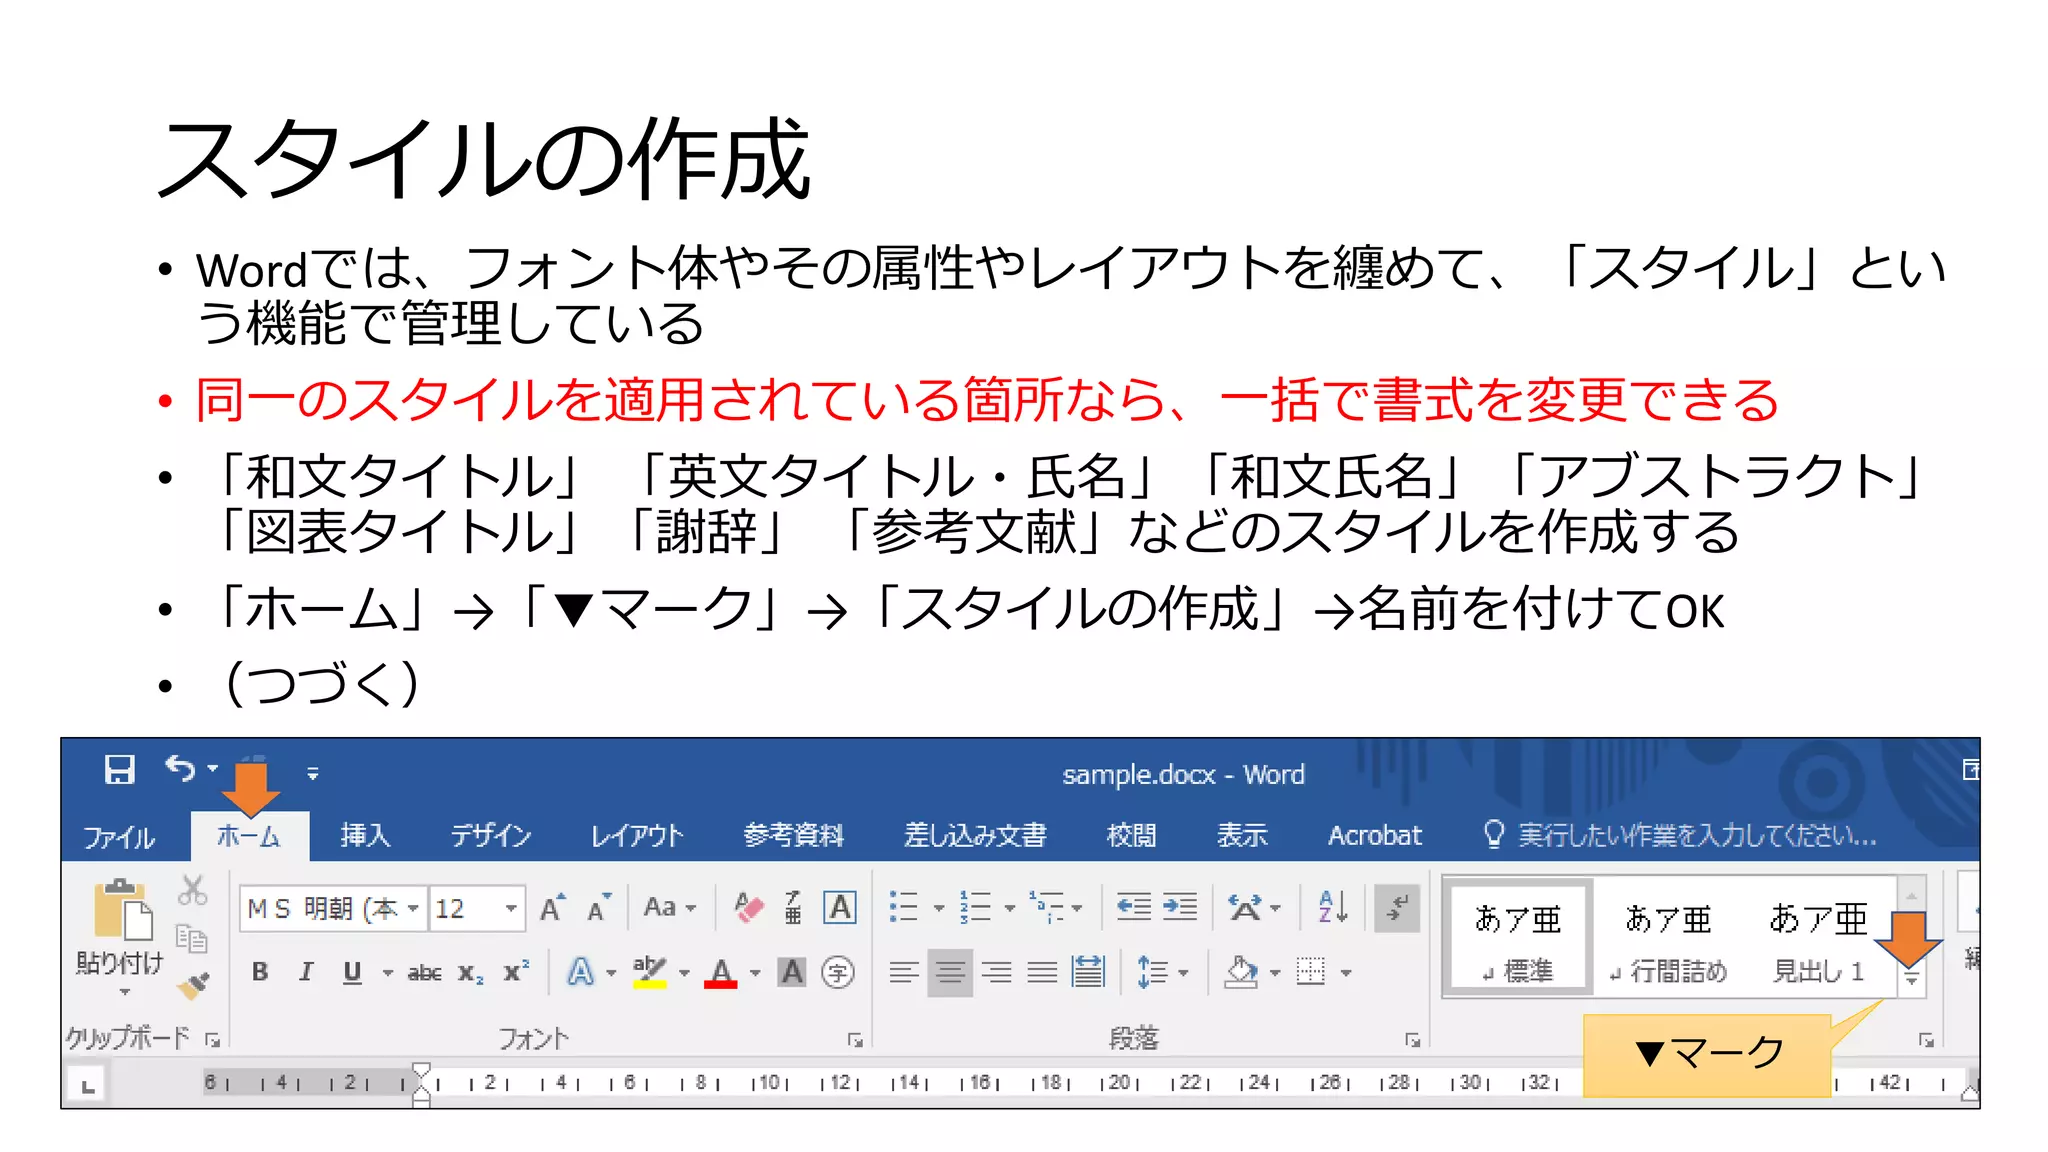Click the Clear All Formatting eraser icon
The width and height of the screenshot is (2048, 1152).
coord(748,908)
